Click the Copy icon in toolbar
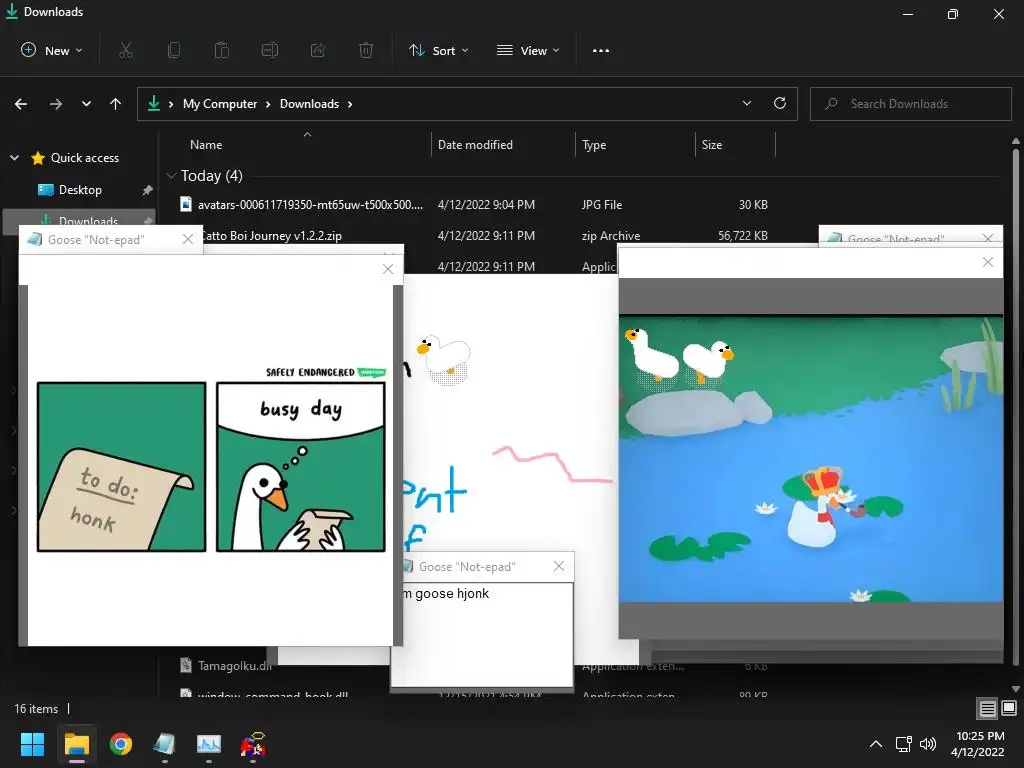The width and height of the screenshot is (1024, 768). 174,50
